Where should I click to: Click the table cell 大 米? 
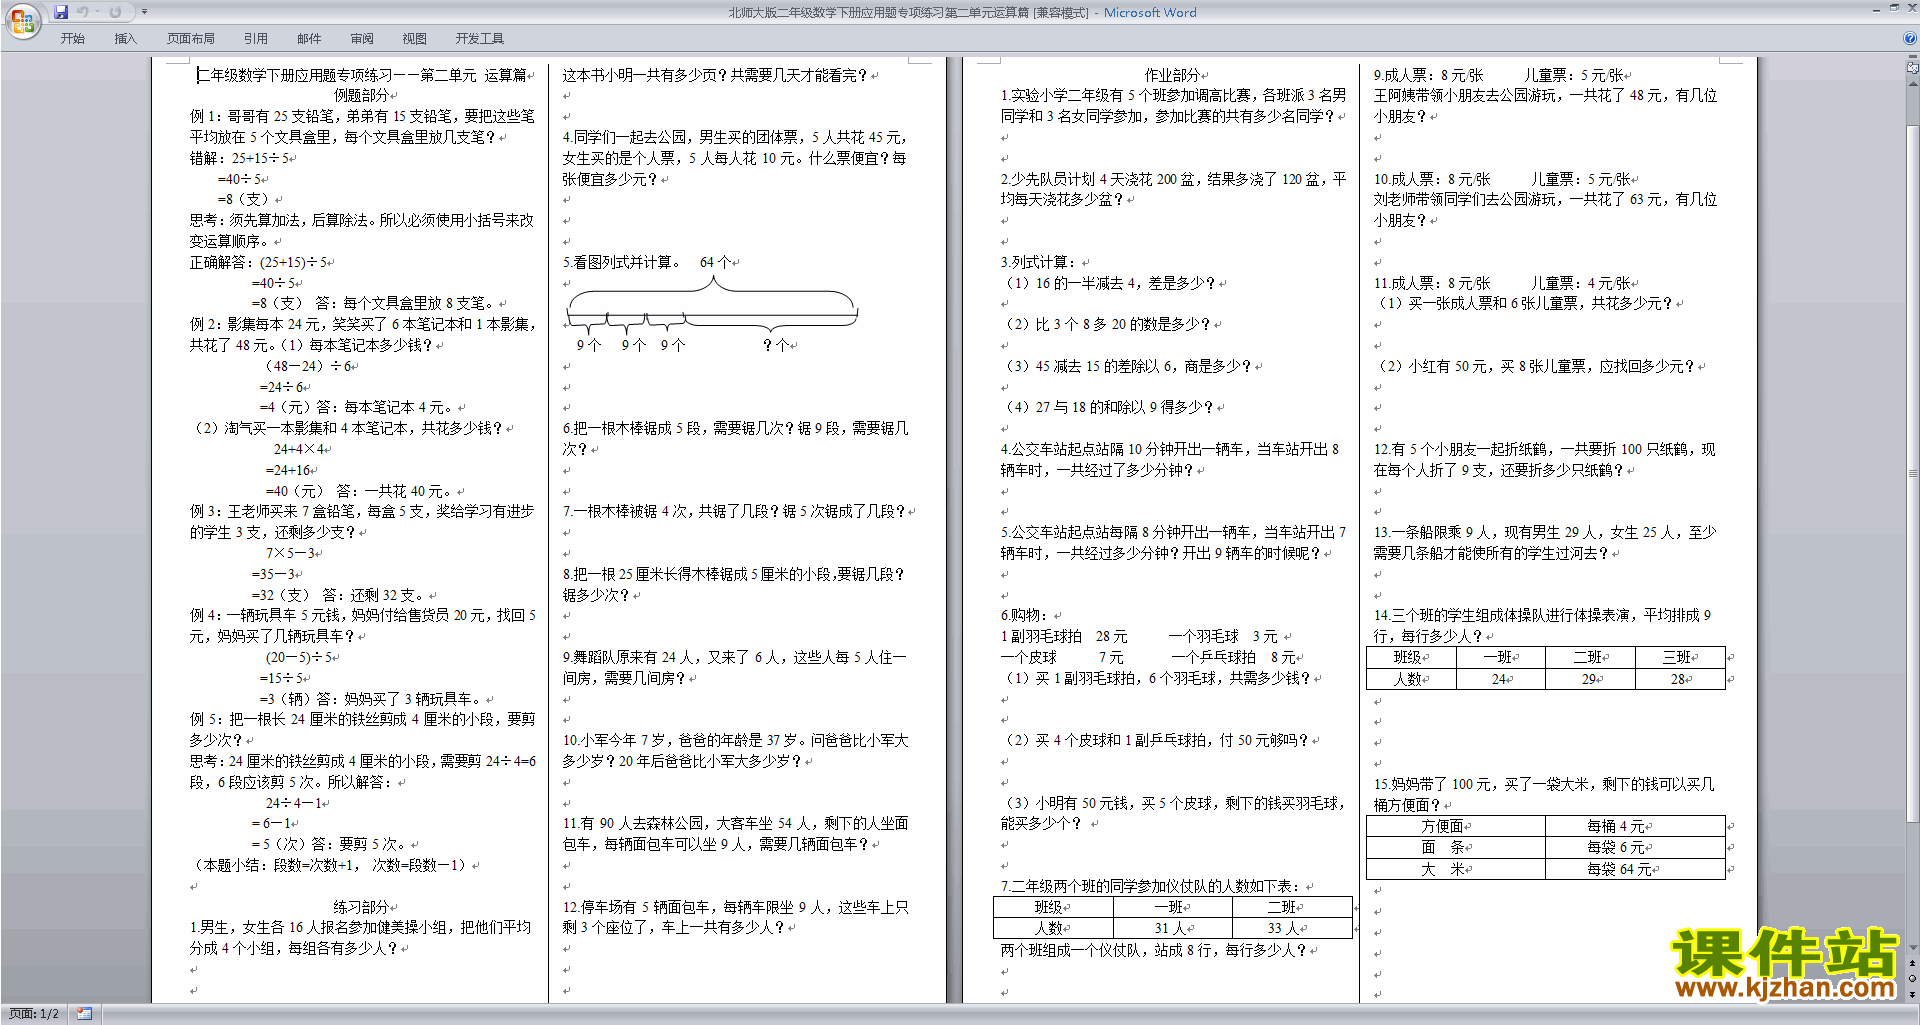pos(1455,869)
